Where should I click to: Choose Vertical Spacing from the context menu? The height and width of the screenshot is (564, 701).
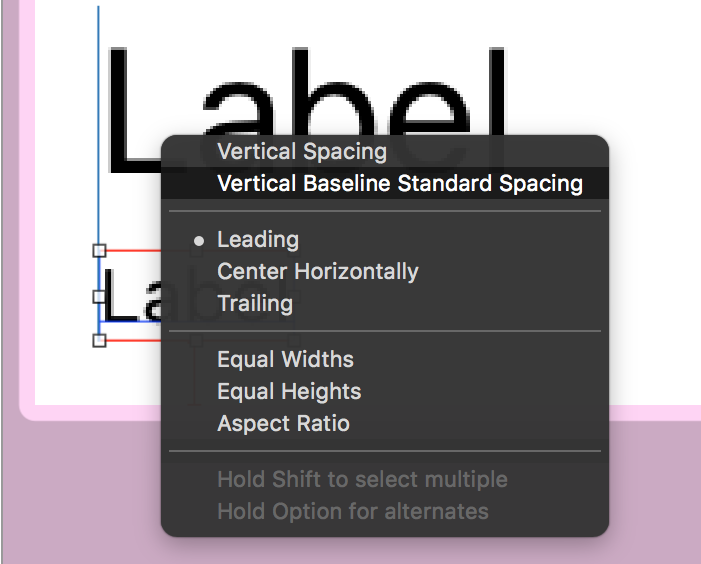[x=301, y=152]
